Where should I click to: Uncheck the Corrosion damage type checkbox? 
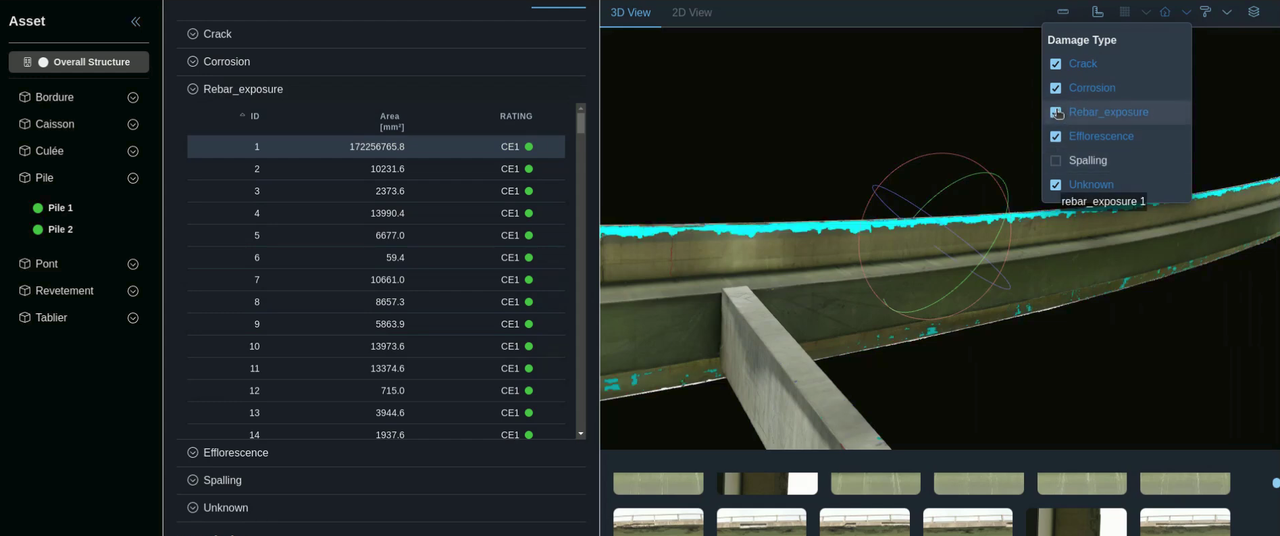click(1055, 88)
